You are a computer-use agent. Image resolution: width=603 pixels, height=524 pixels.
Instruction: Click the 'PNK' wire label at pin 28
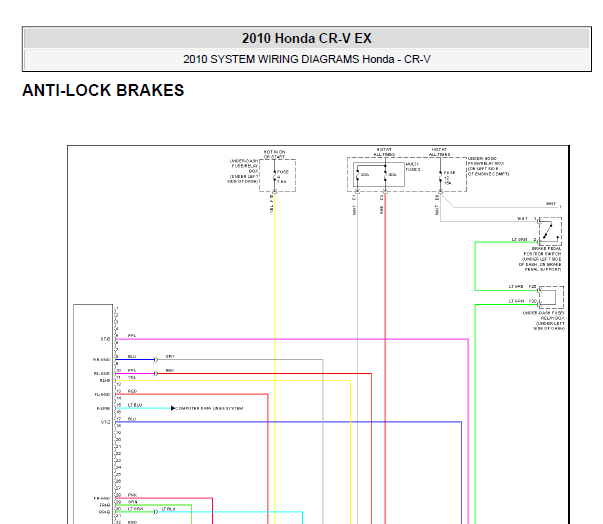pos(132,495)
